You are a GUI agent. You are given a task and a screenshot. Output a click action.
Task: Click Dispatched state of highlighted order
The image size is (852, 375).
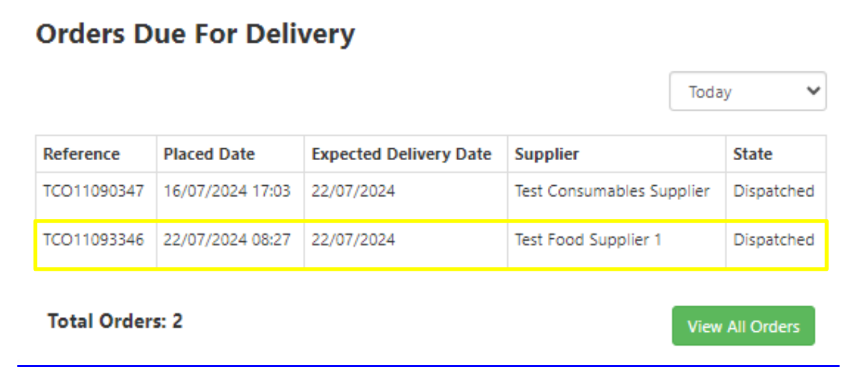(x=774, y=240)
